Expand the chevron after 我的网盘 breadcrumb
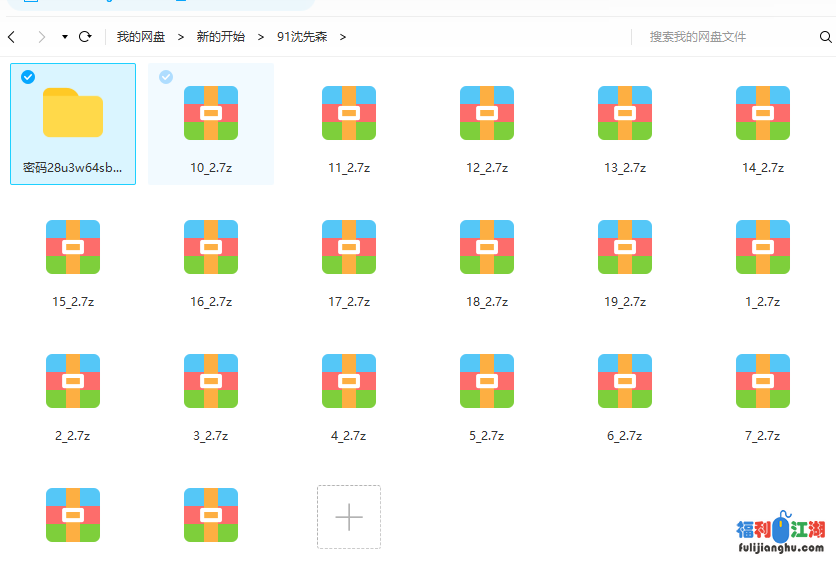Viewport: 836px width, 563px height. coord(181,37)
